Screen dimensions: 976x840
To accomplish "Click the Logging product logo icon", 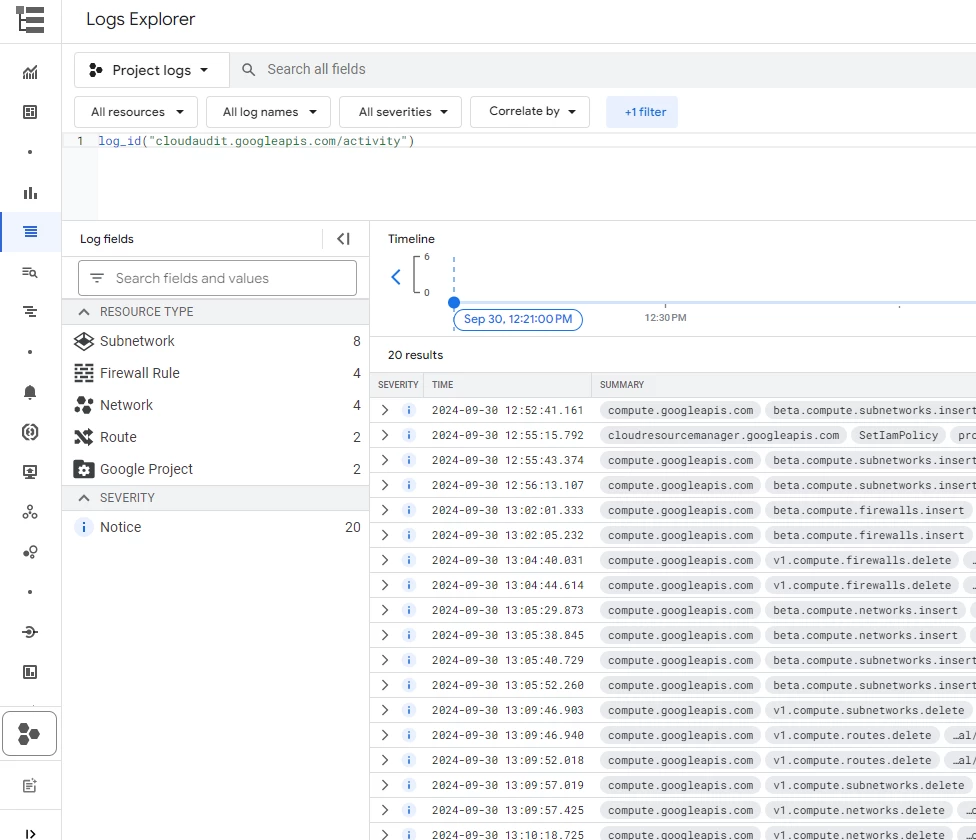I will 30,19.
